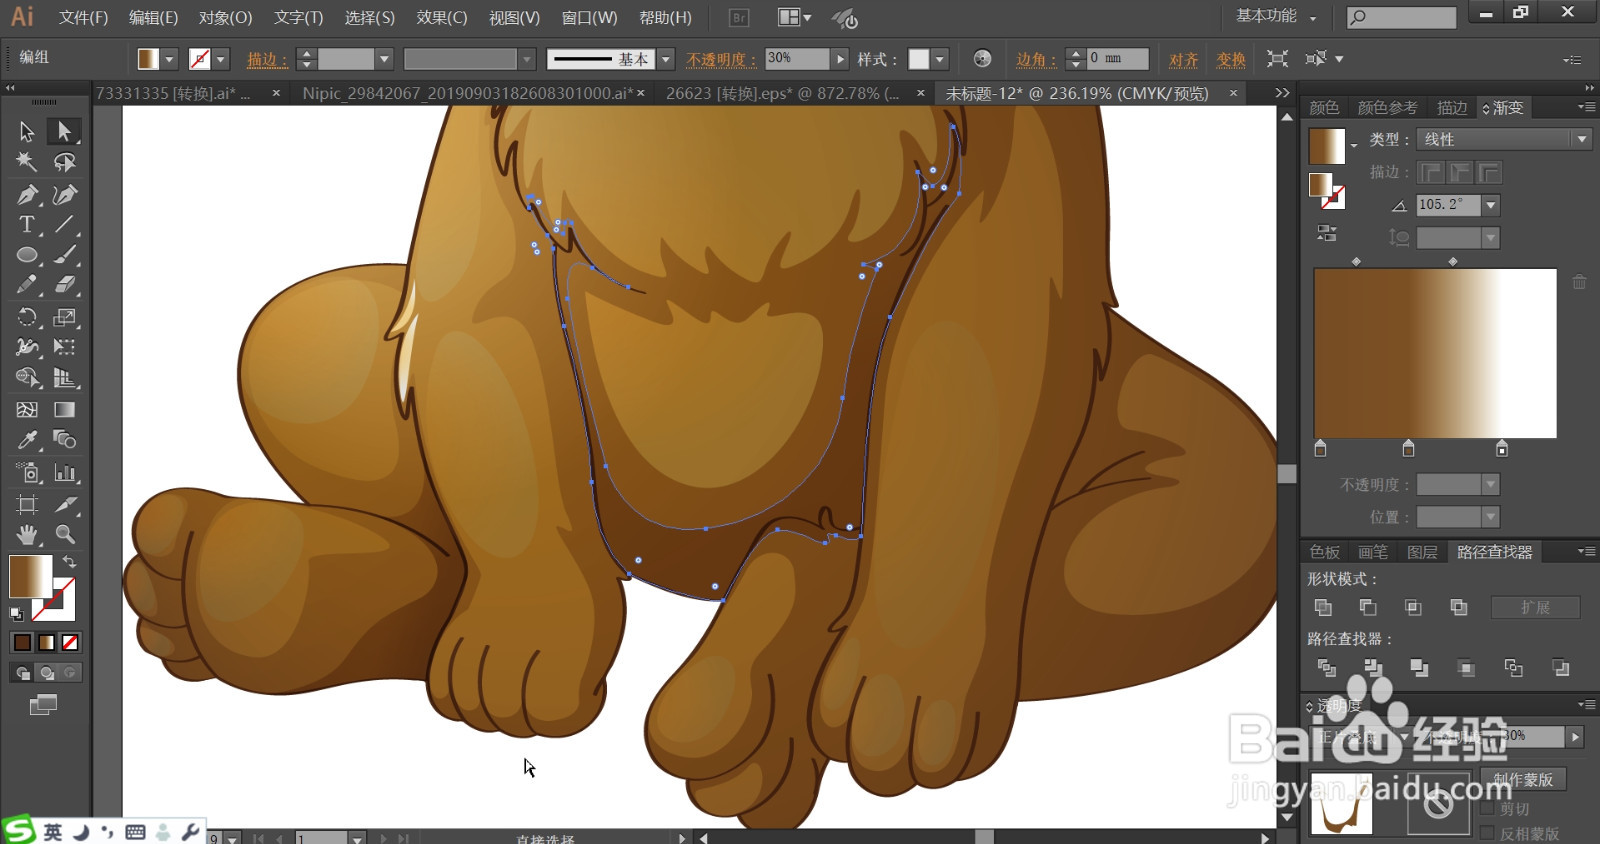Image resolution: width=1600 pixels, height=844 pixels.
Task: Select the Scale tool
Action: pos(64,317)
